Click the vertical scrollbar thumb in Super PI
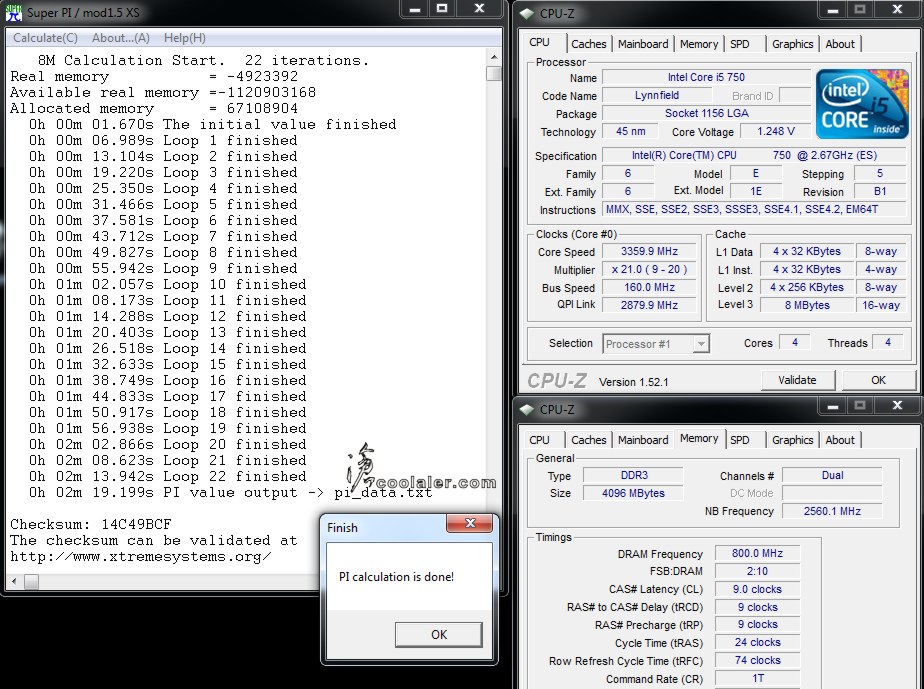The image size is (924, 689). tap(494, 74)
